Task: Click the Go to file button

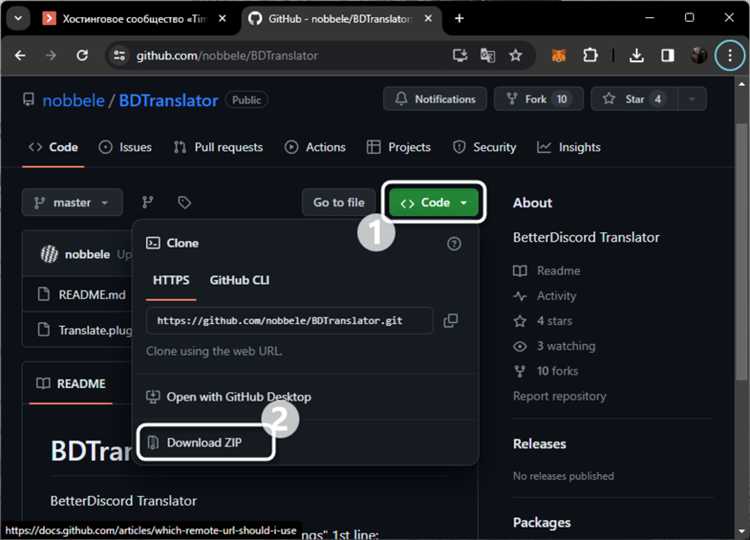Action: pos(338,202)
